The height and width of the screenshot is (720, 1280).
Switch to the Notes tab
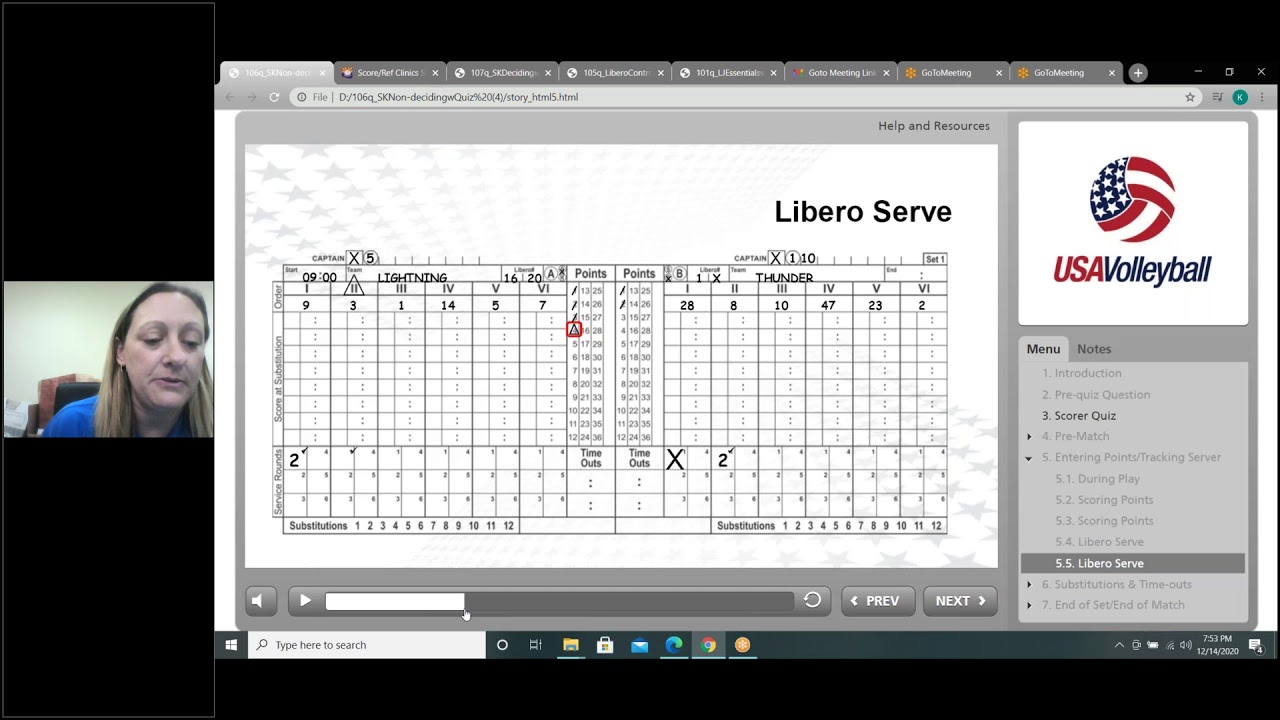(x=1094, y=349)
